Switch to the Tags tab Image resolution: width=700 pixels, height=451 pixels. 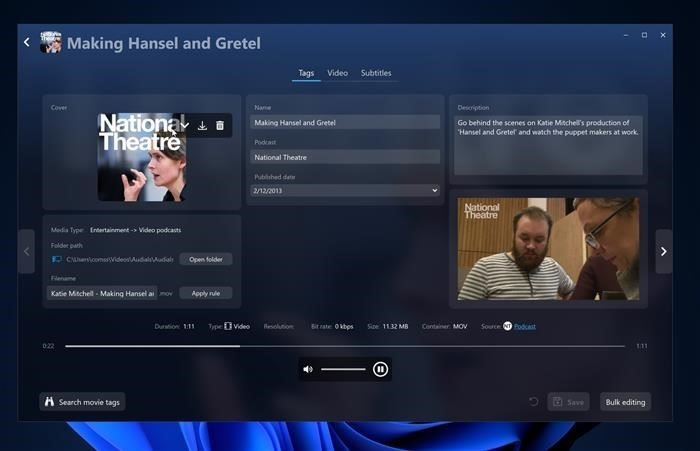click(x=306, y=73)
